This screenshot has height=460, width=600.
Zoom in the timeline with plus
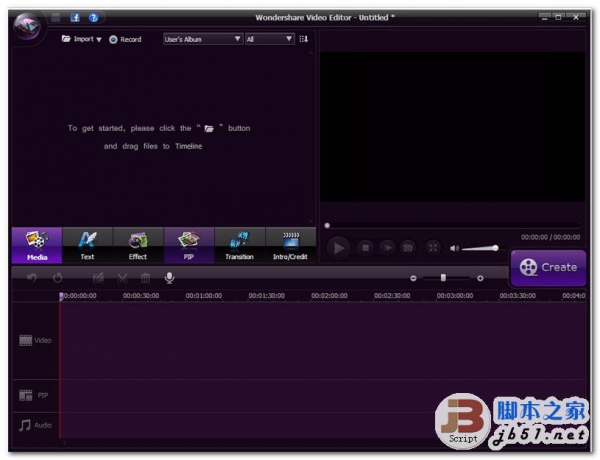click(x=480, y=278)
